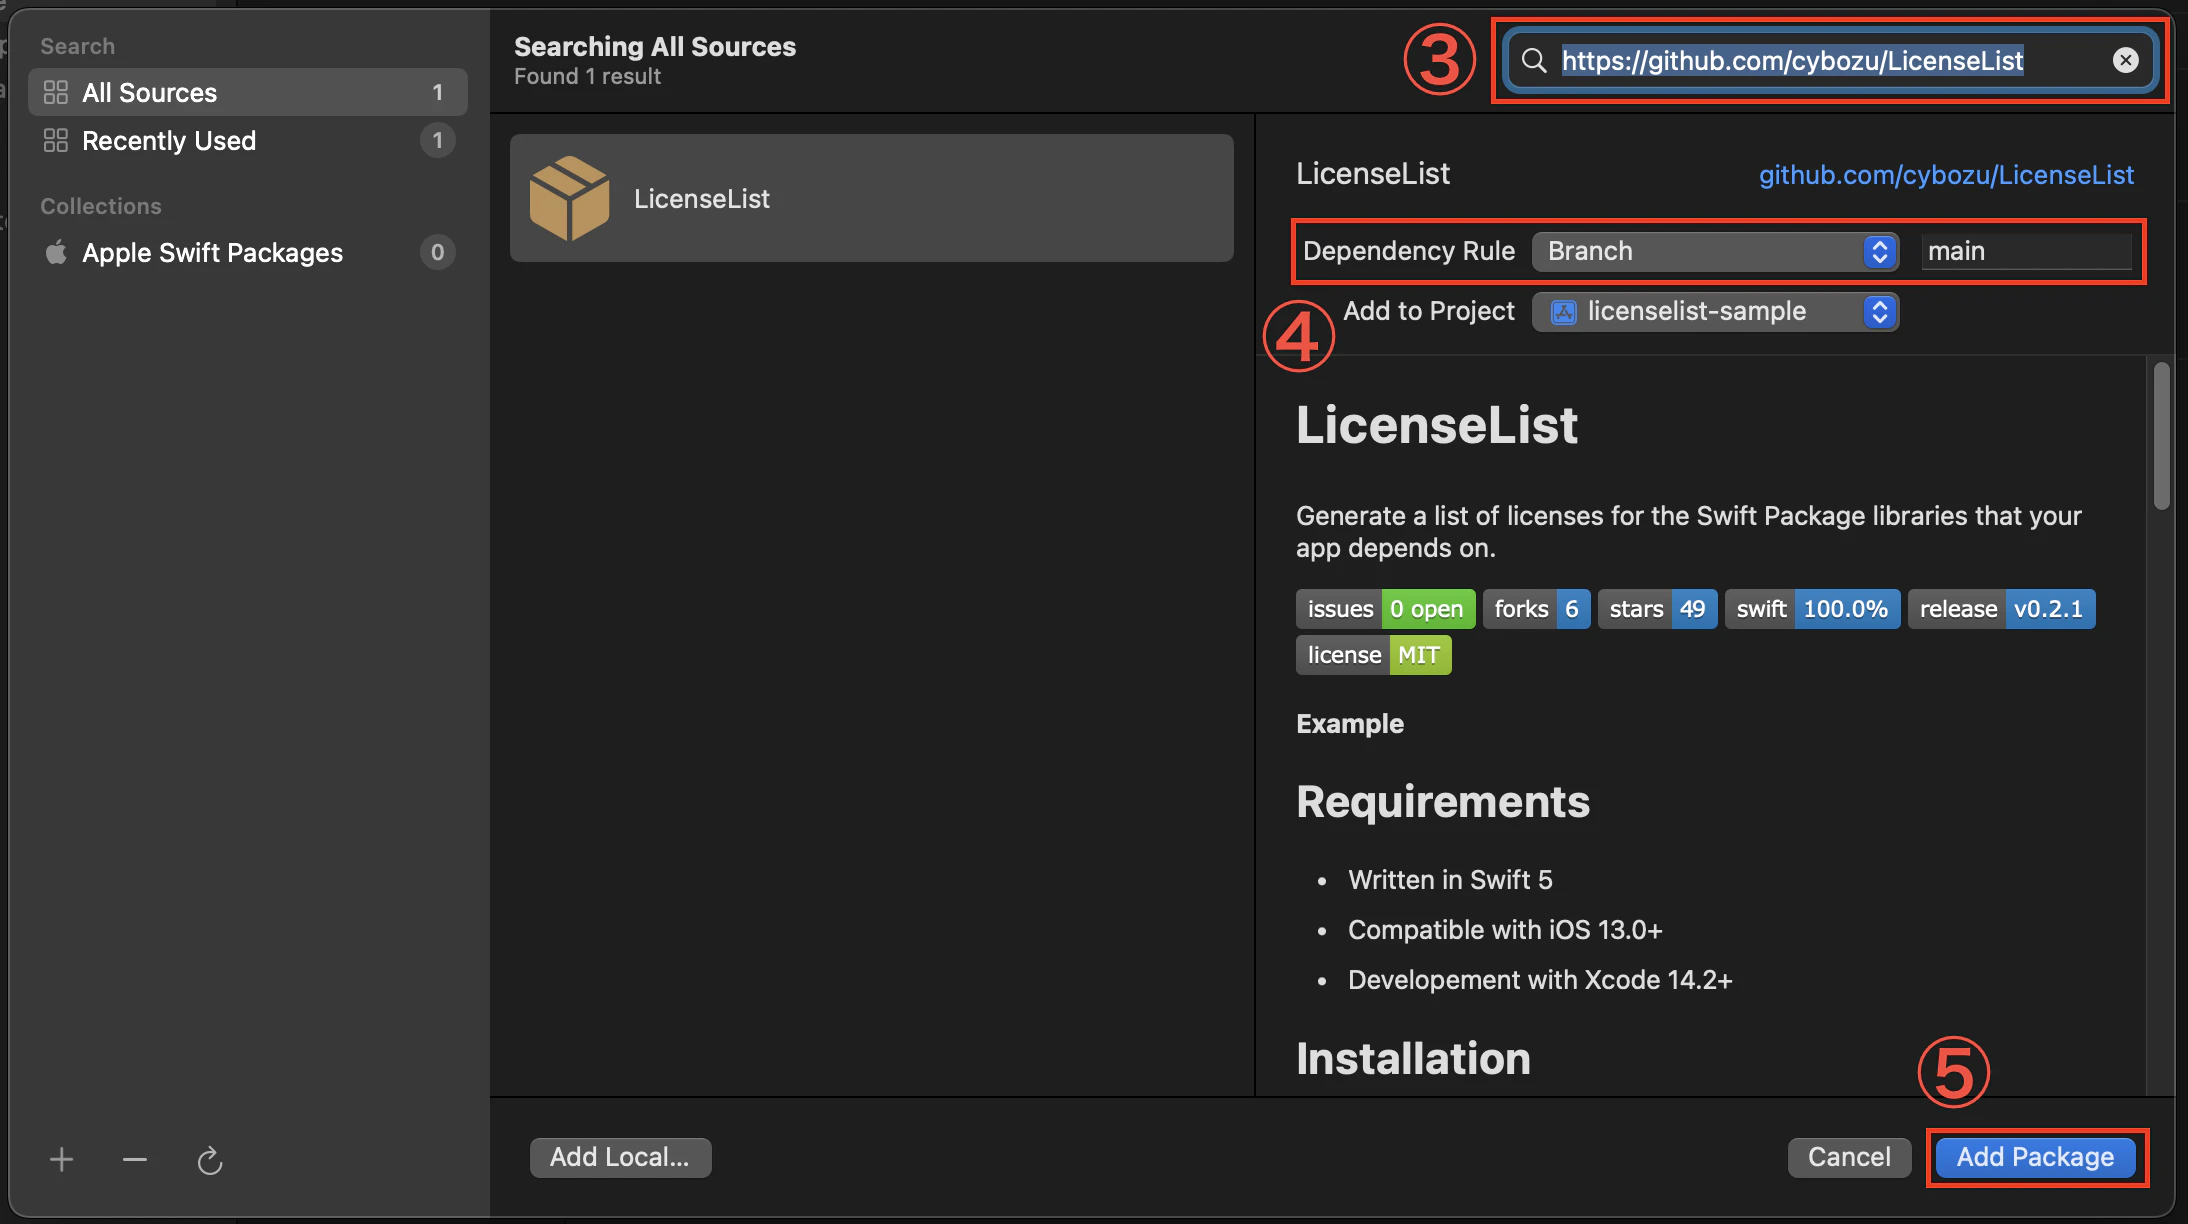Clear the search field with the X icon
2188x1224 pixels.
coord(2126,60)
